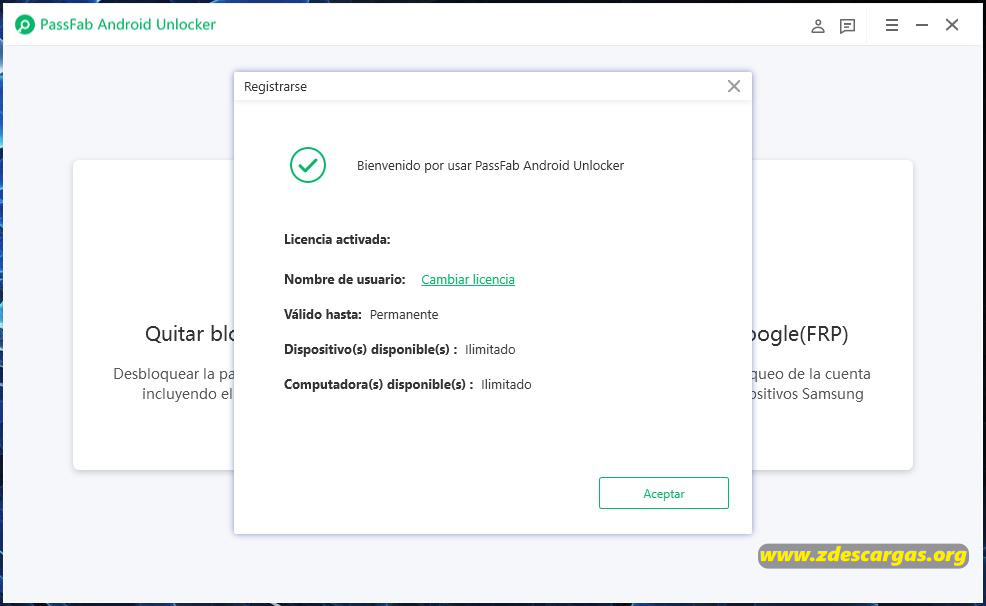Open the 'Quitar blo...' card behind dialog
Viewport: 986px width, 606px height.
[153, 314]
